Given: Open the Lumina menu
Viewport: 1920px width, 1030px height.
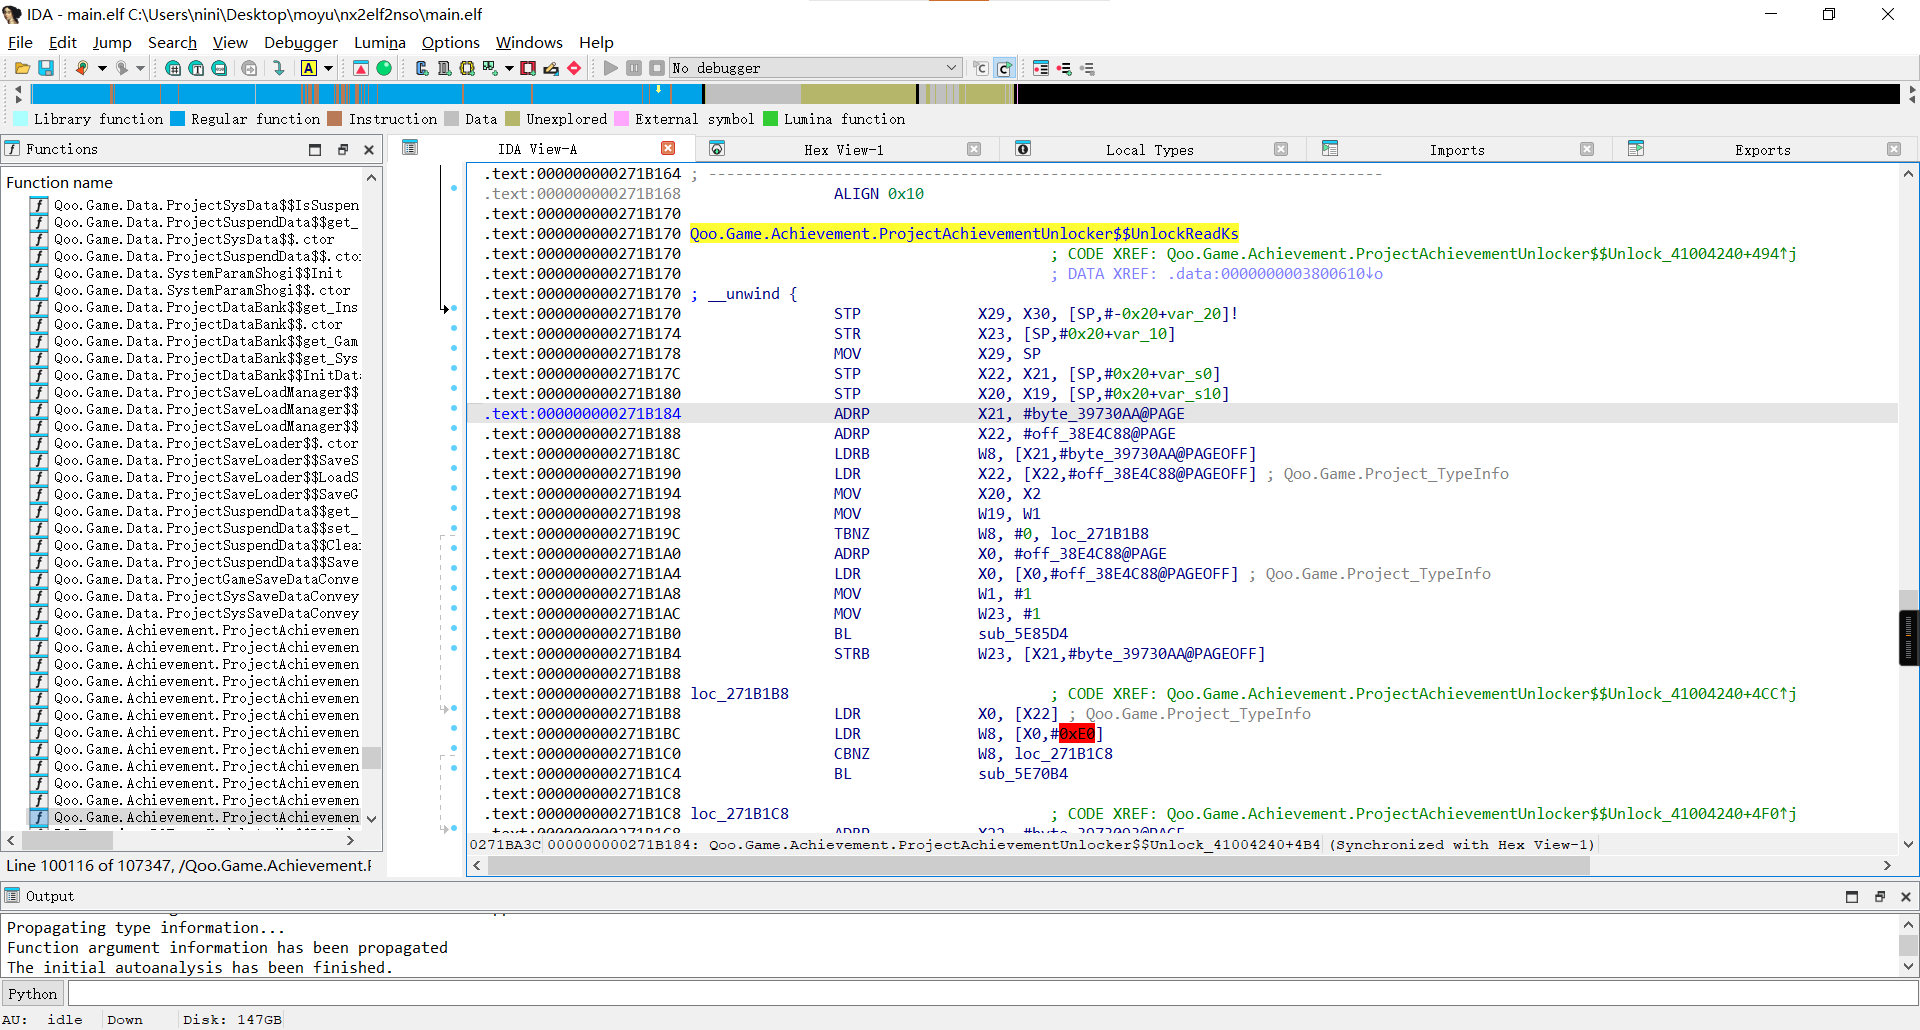Looking at the screenshot, I should [380, 42].
